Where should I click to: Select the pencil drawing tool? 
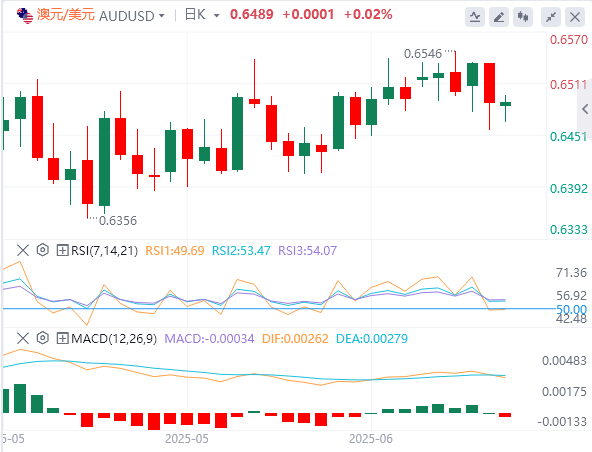tap(499, 17)
